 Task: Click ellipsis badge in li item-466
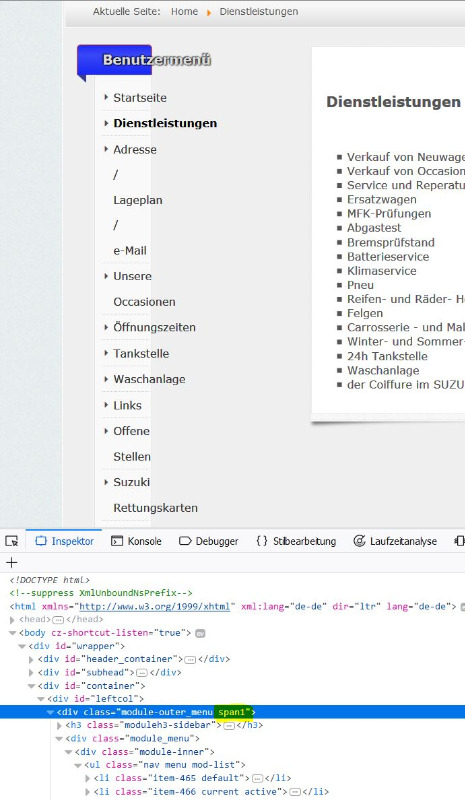pyautogui.click(x=295, y=792)
